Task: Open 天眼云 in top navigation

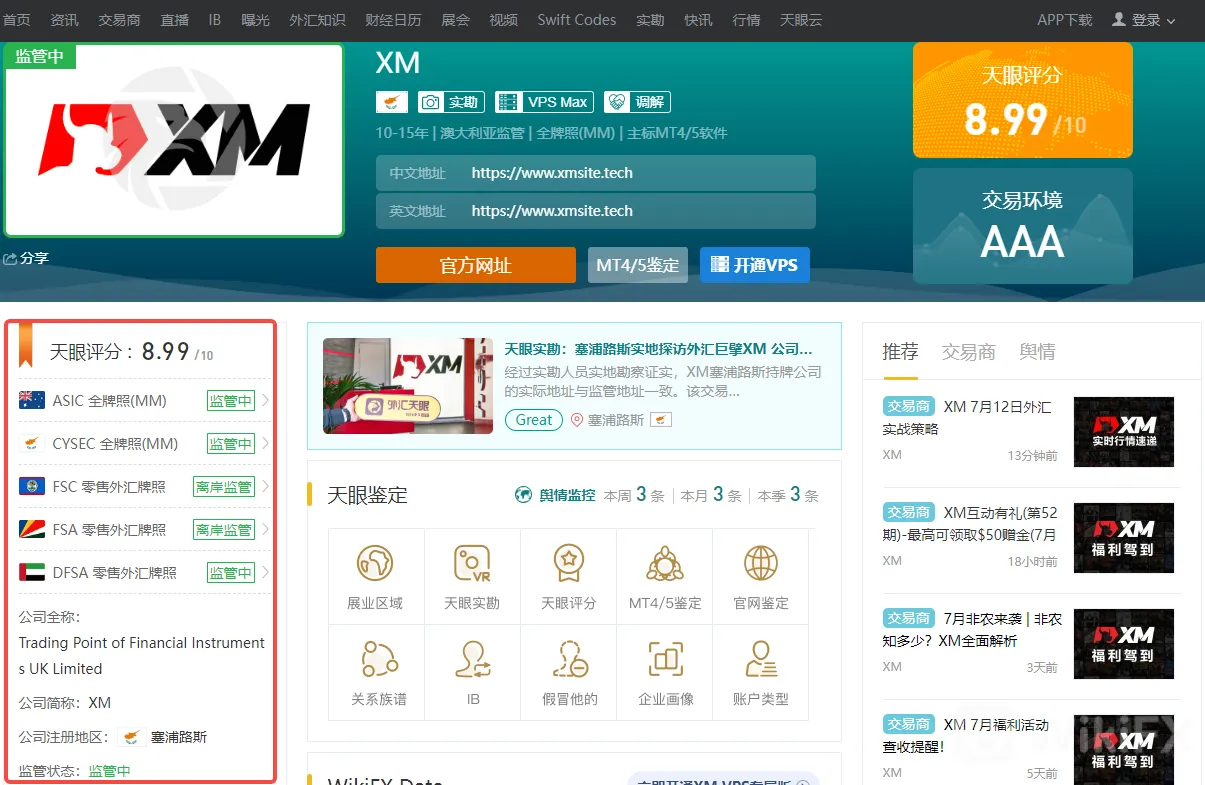Action: (x=801, y=20)
